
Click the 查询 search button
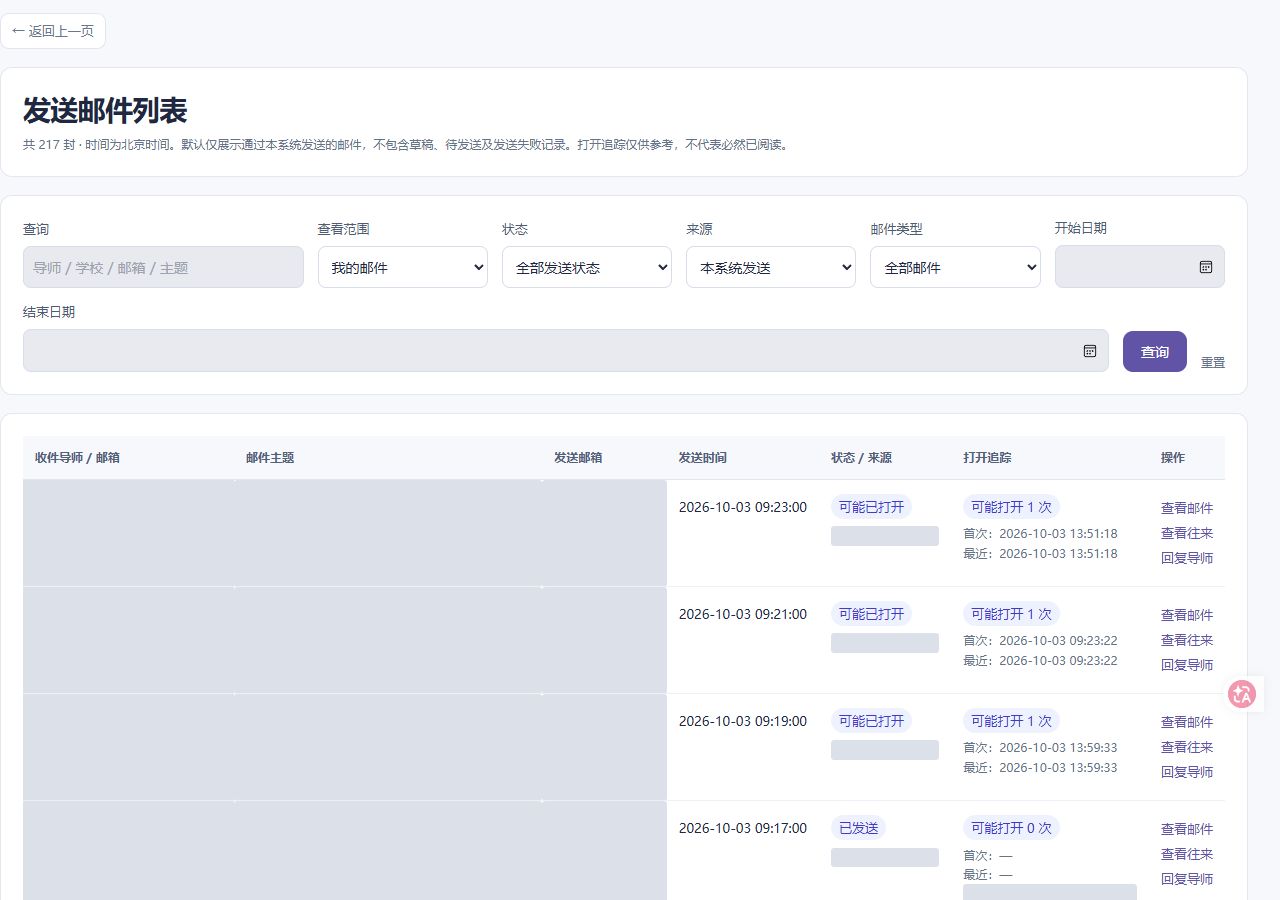click(x=1155, y=351)
